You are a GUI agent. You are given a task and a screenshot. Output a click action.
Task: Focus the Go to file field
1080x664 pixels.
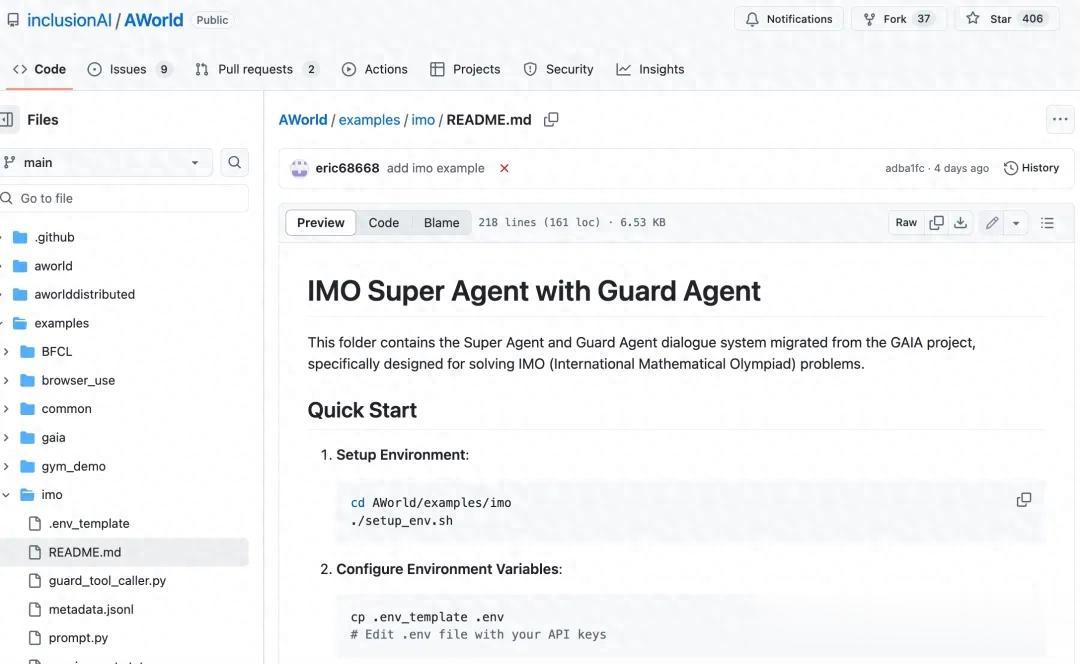click(x=127, y=198)
